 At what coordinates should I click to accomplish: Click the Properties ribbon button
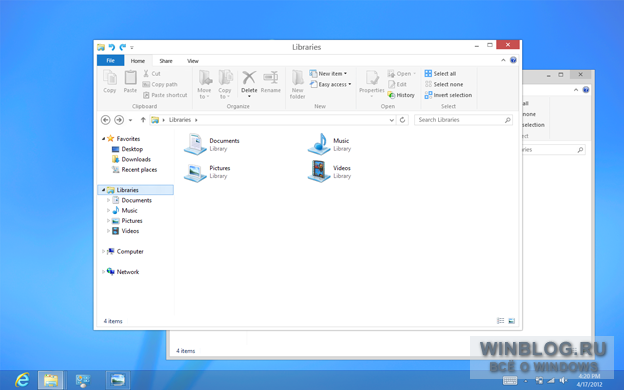pos(372,83)
